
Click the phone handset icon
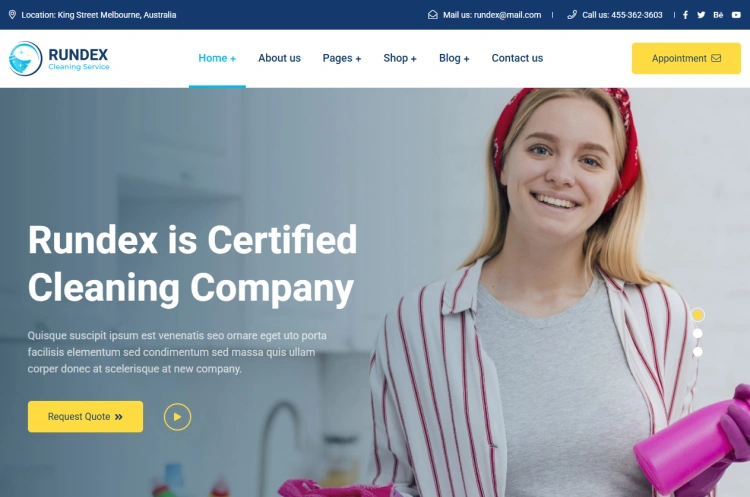572,15
